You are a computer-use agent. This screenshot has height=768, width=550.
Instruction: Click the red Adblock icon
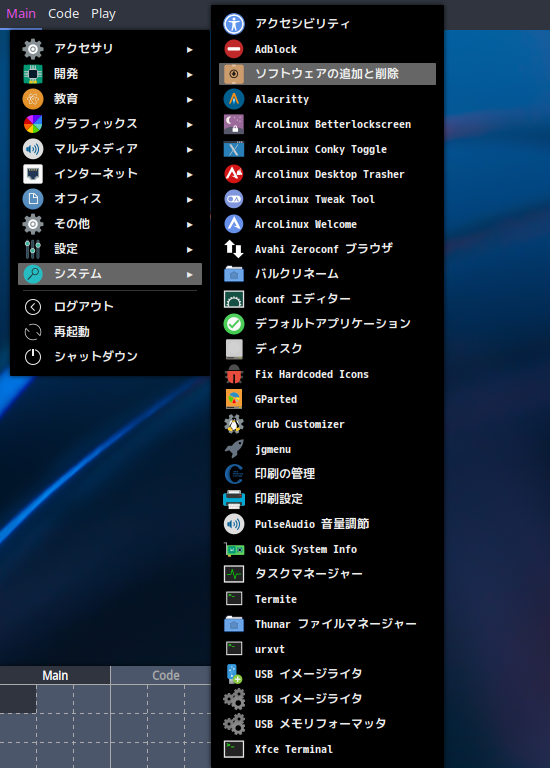(x=234, y=49)
